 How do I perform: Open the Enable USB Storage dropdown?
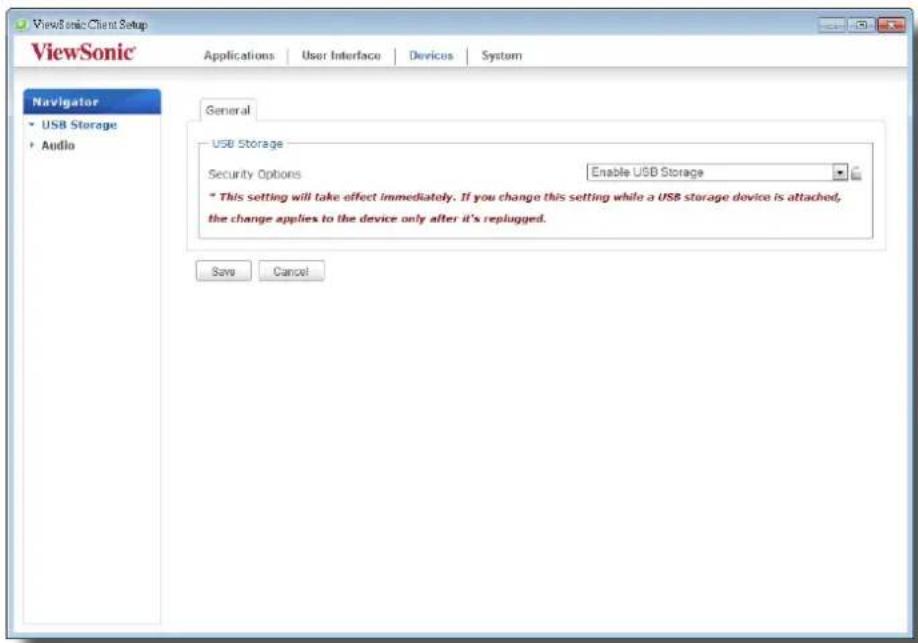(x=717, y=172)
